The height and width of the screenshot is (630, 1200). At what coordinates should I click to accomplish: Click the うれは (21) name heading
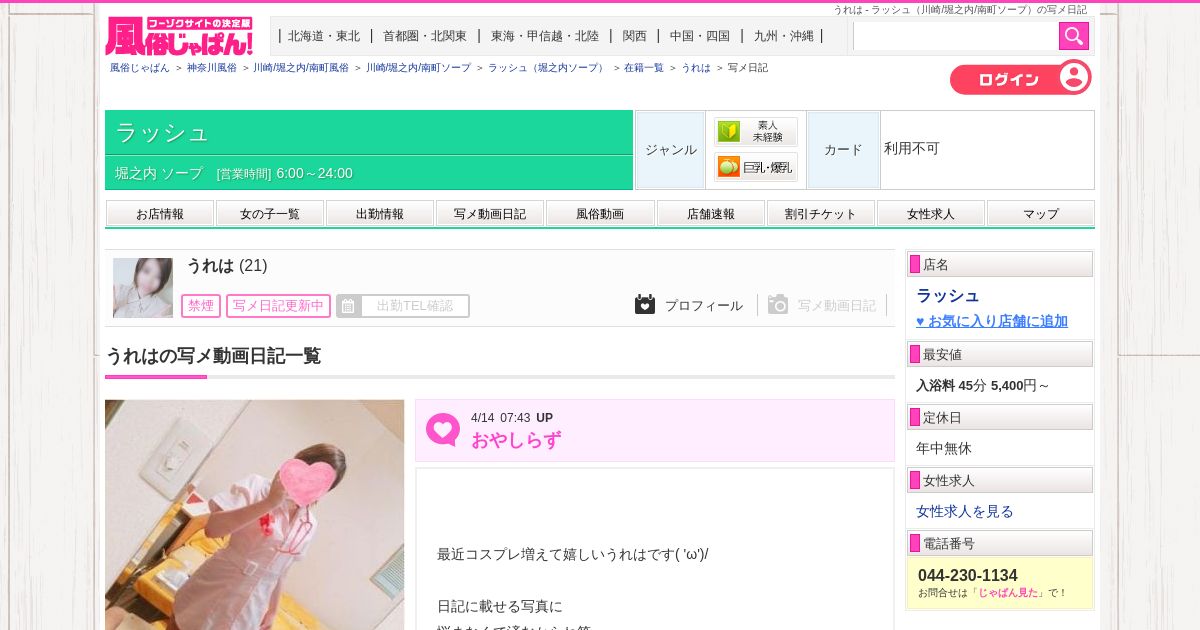[x=227, y=266]
